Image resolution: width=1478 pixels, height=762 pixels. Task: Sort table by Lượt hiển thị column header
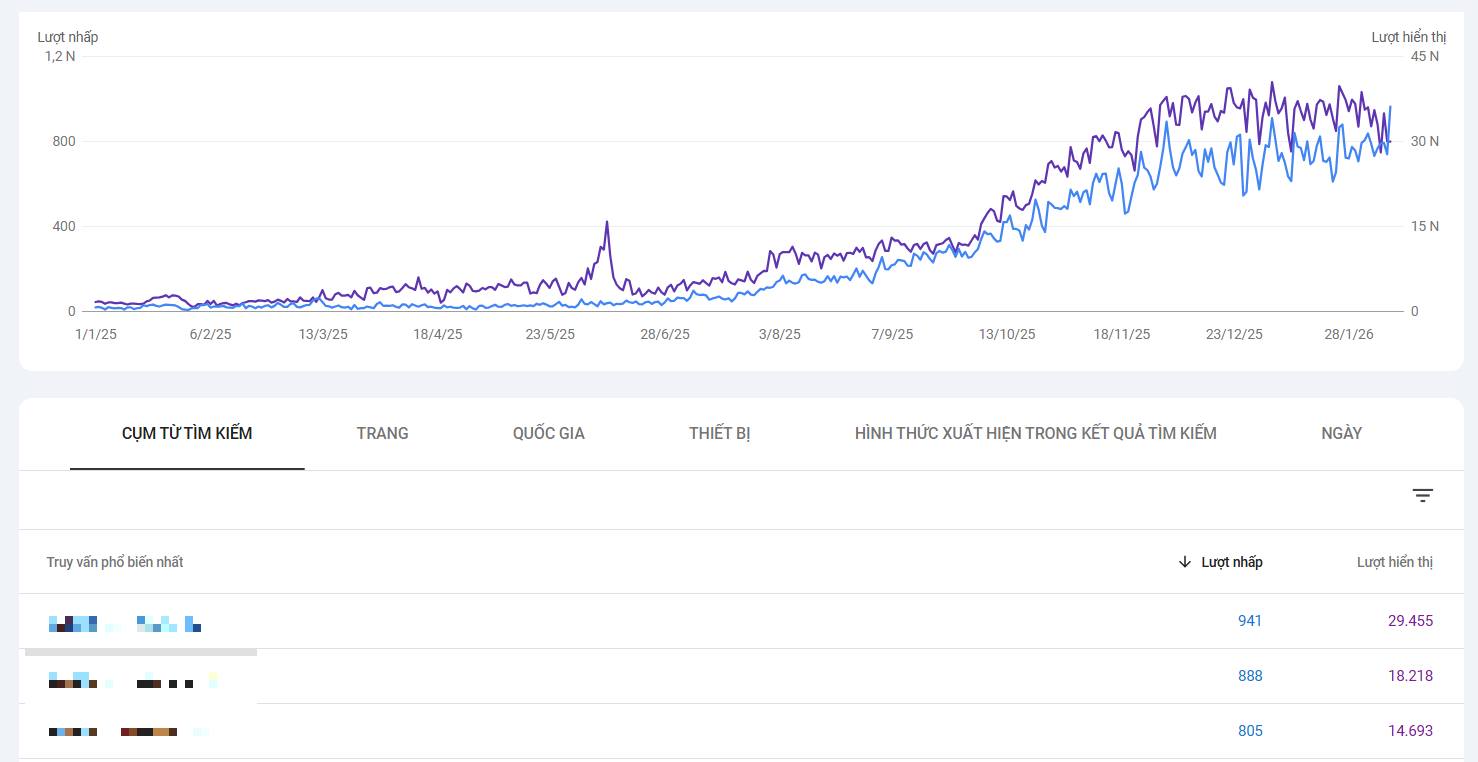[1394, 562]
